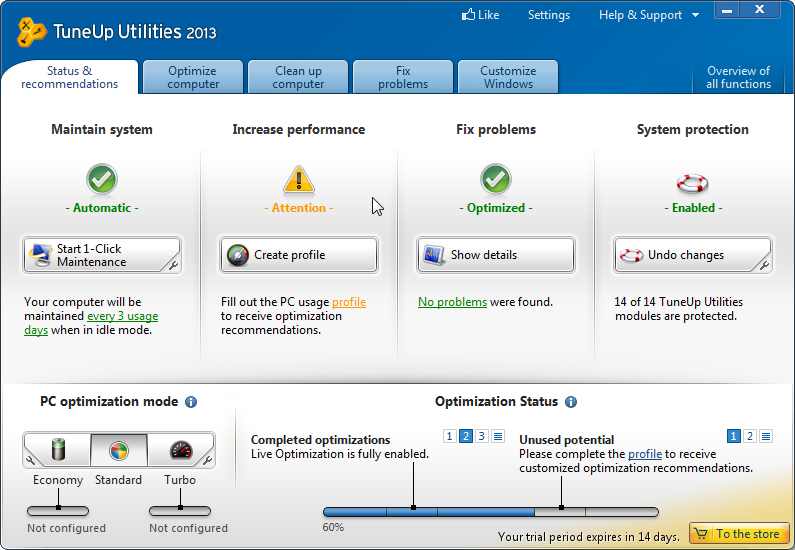Screen dimensions: 795x550
Task: Open Overview of all functions
Action: (738, 77)
